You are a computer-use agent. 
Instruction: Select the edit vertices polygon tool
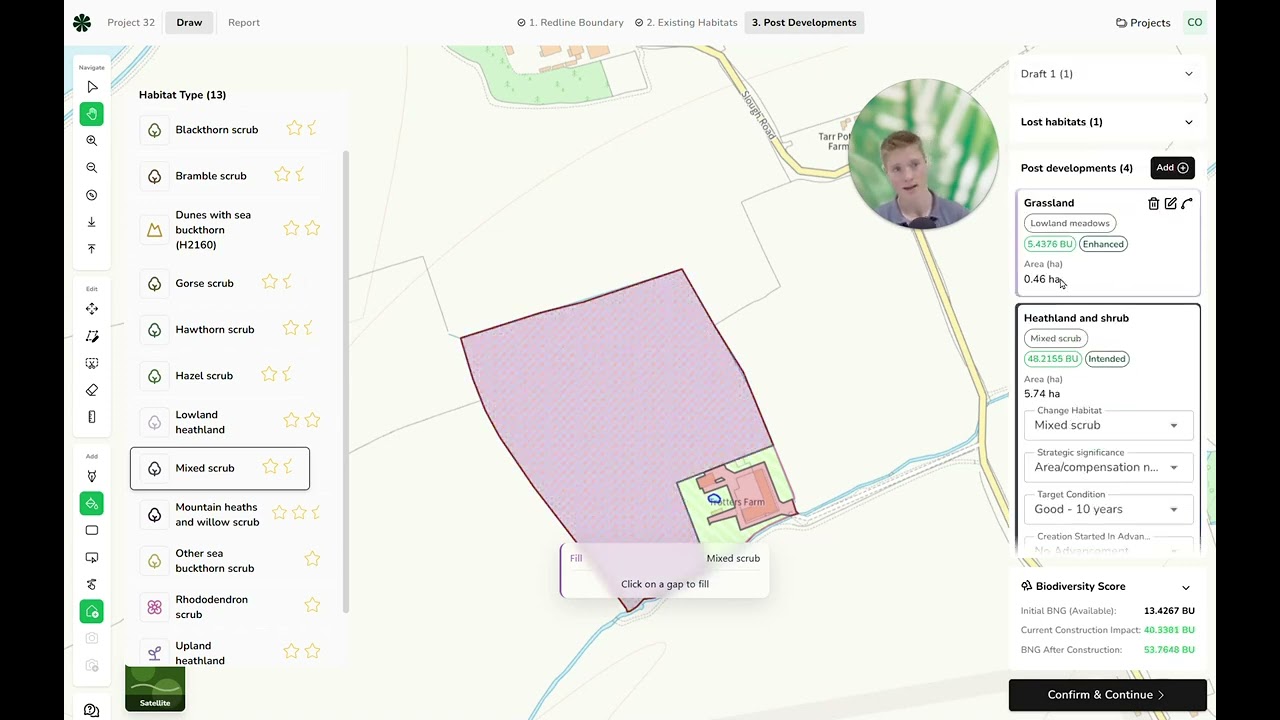point(92,336)
